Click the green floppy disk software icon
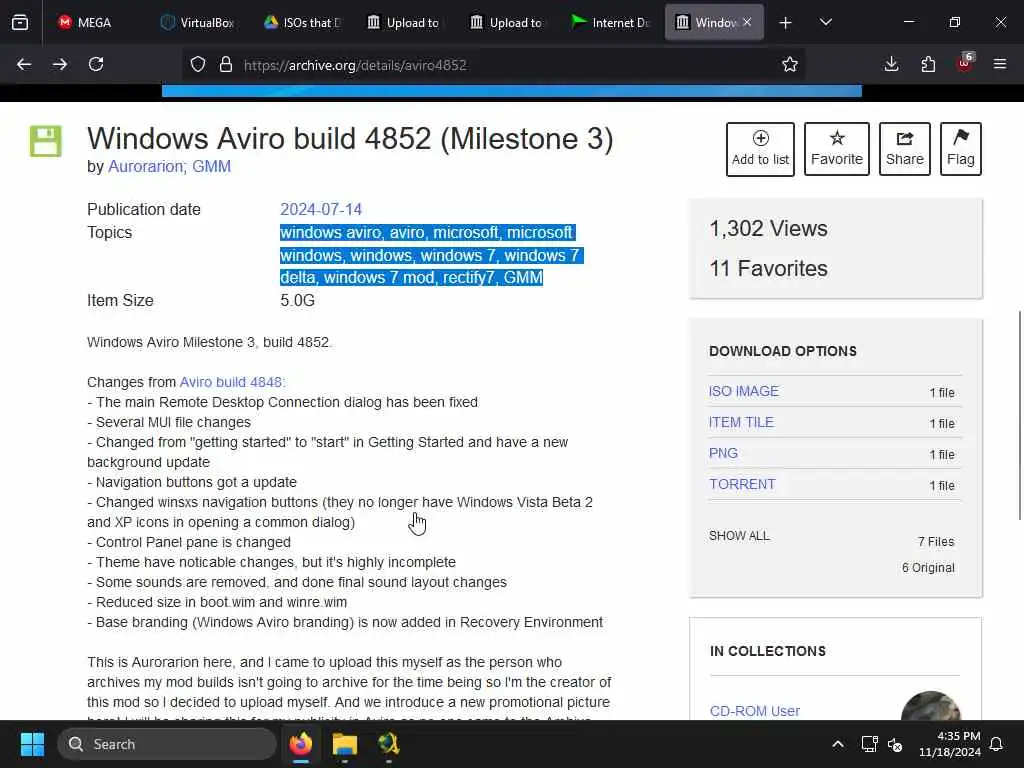Image resolution: width=1024 pixels, height=768 pixels. point(46,141)
